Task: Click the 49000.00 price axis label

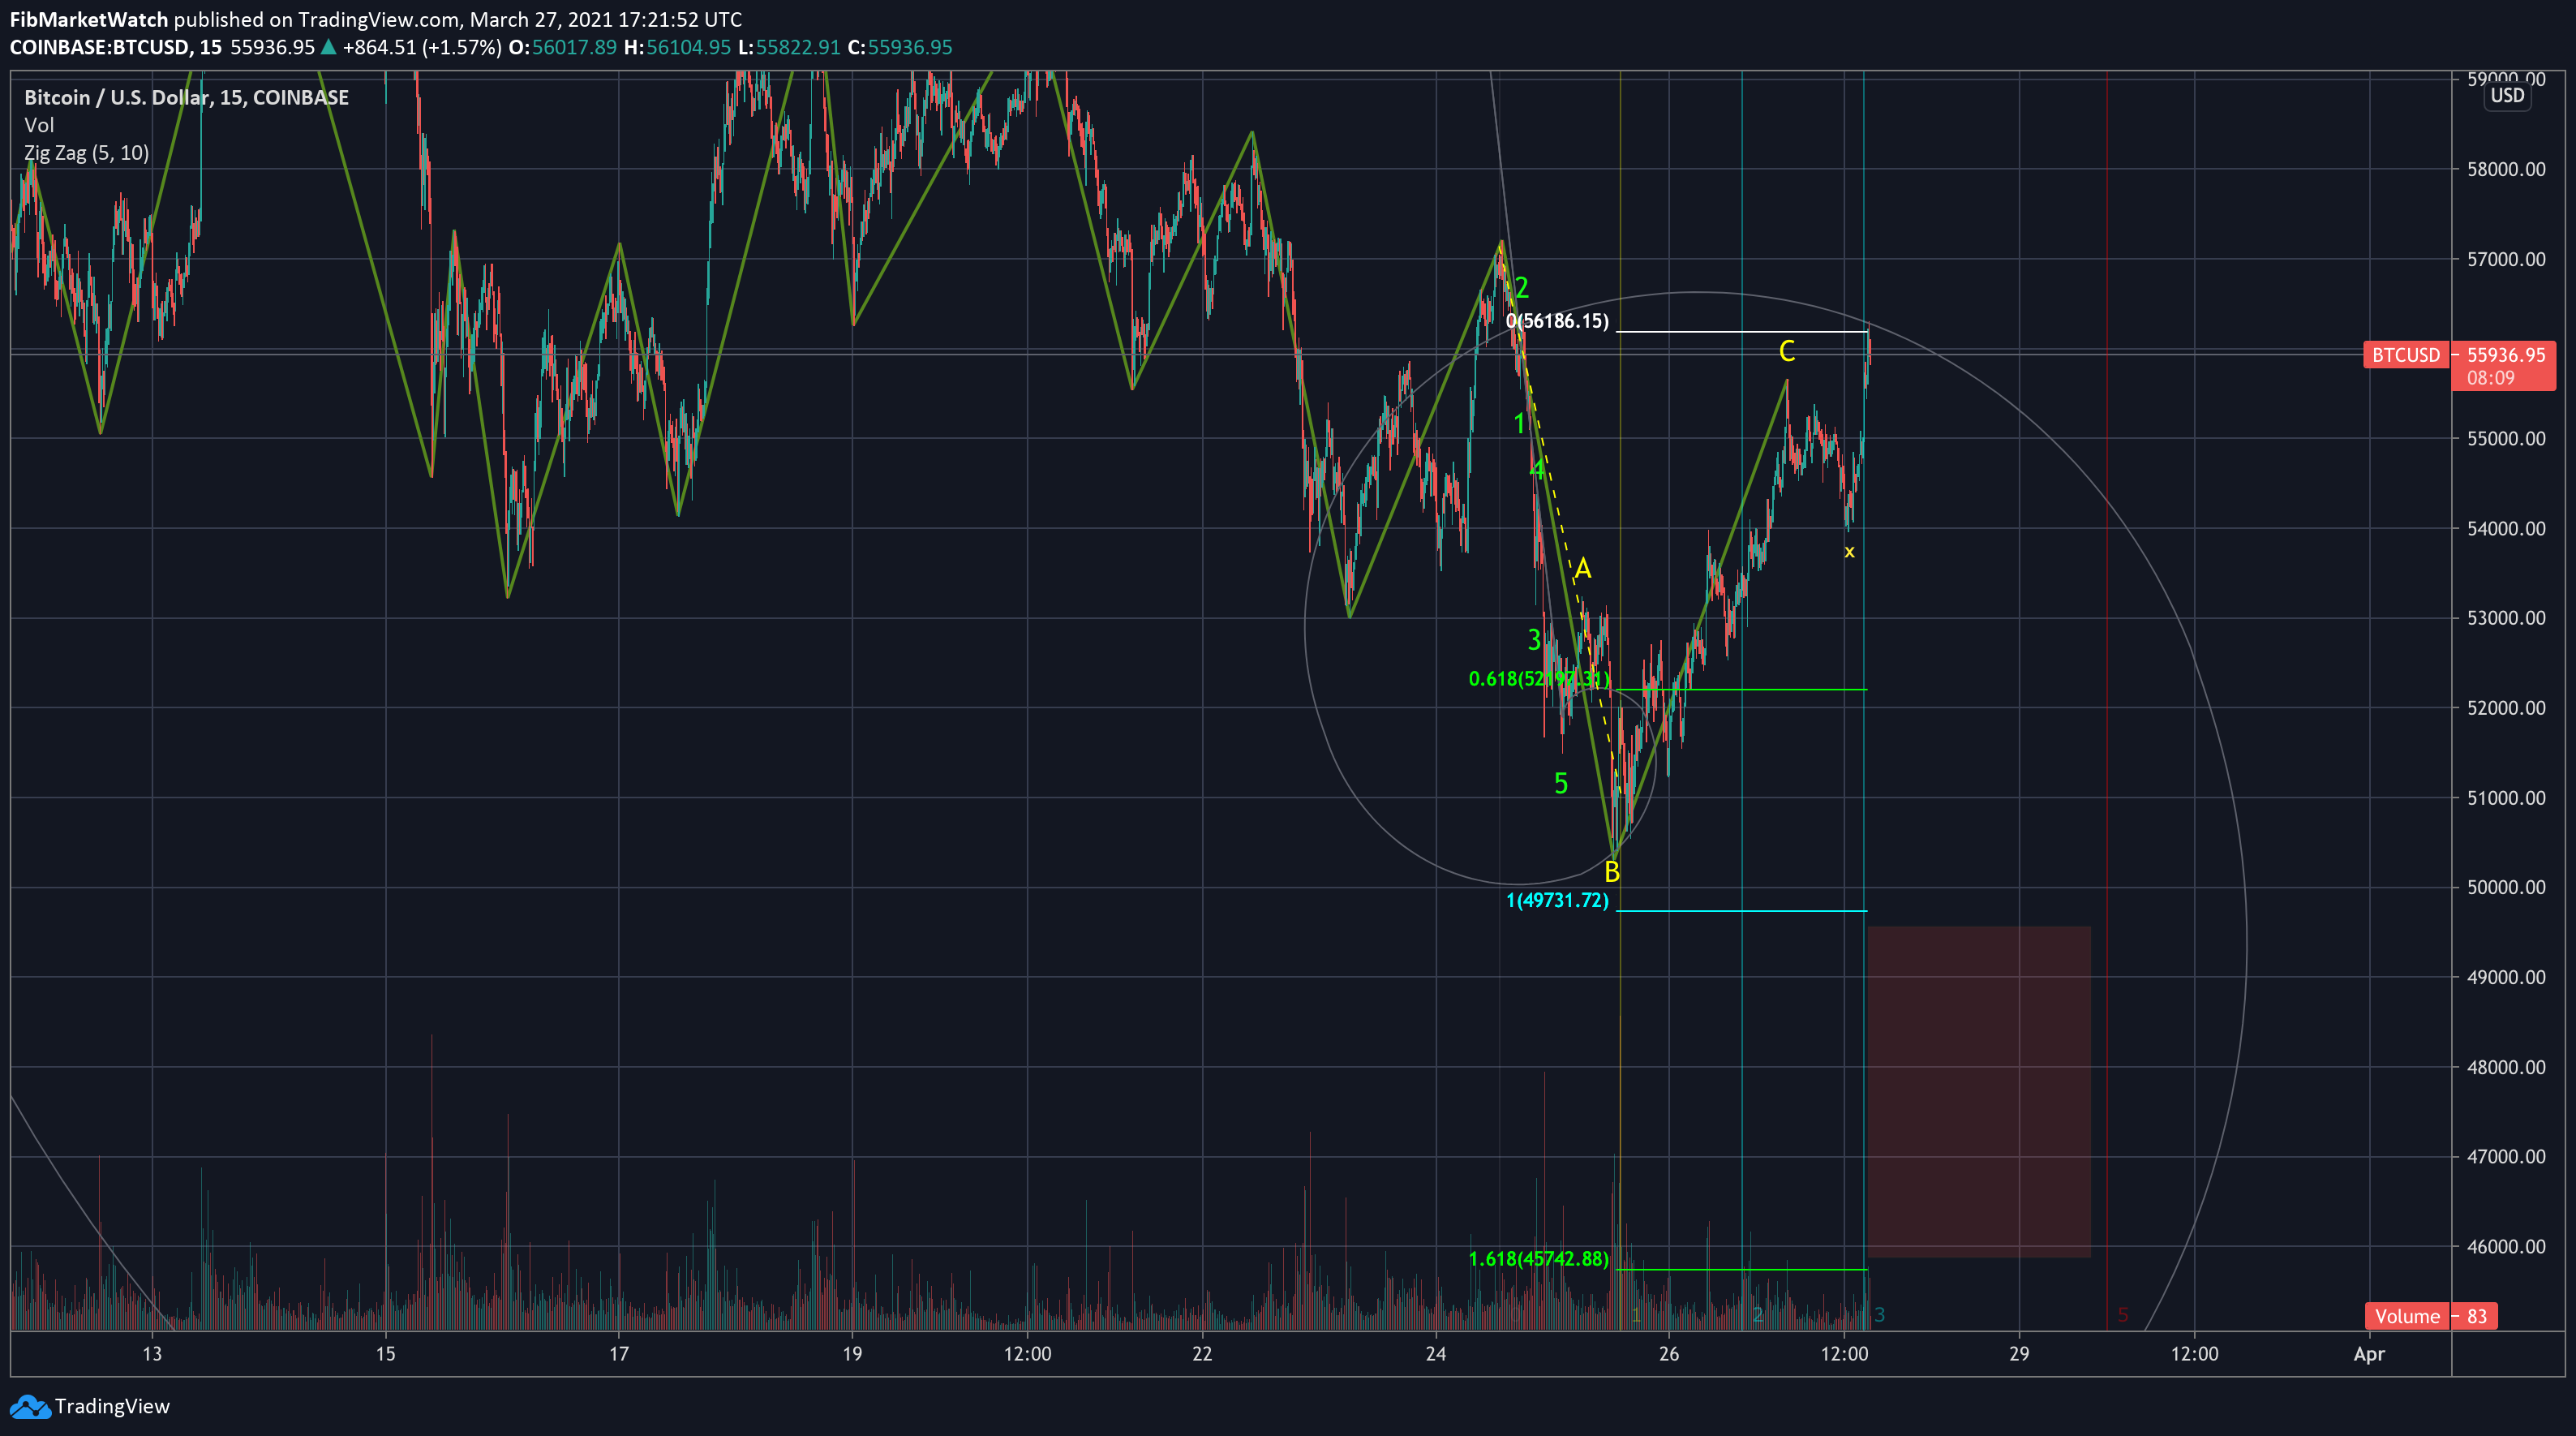Action: pos(2506,977)
